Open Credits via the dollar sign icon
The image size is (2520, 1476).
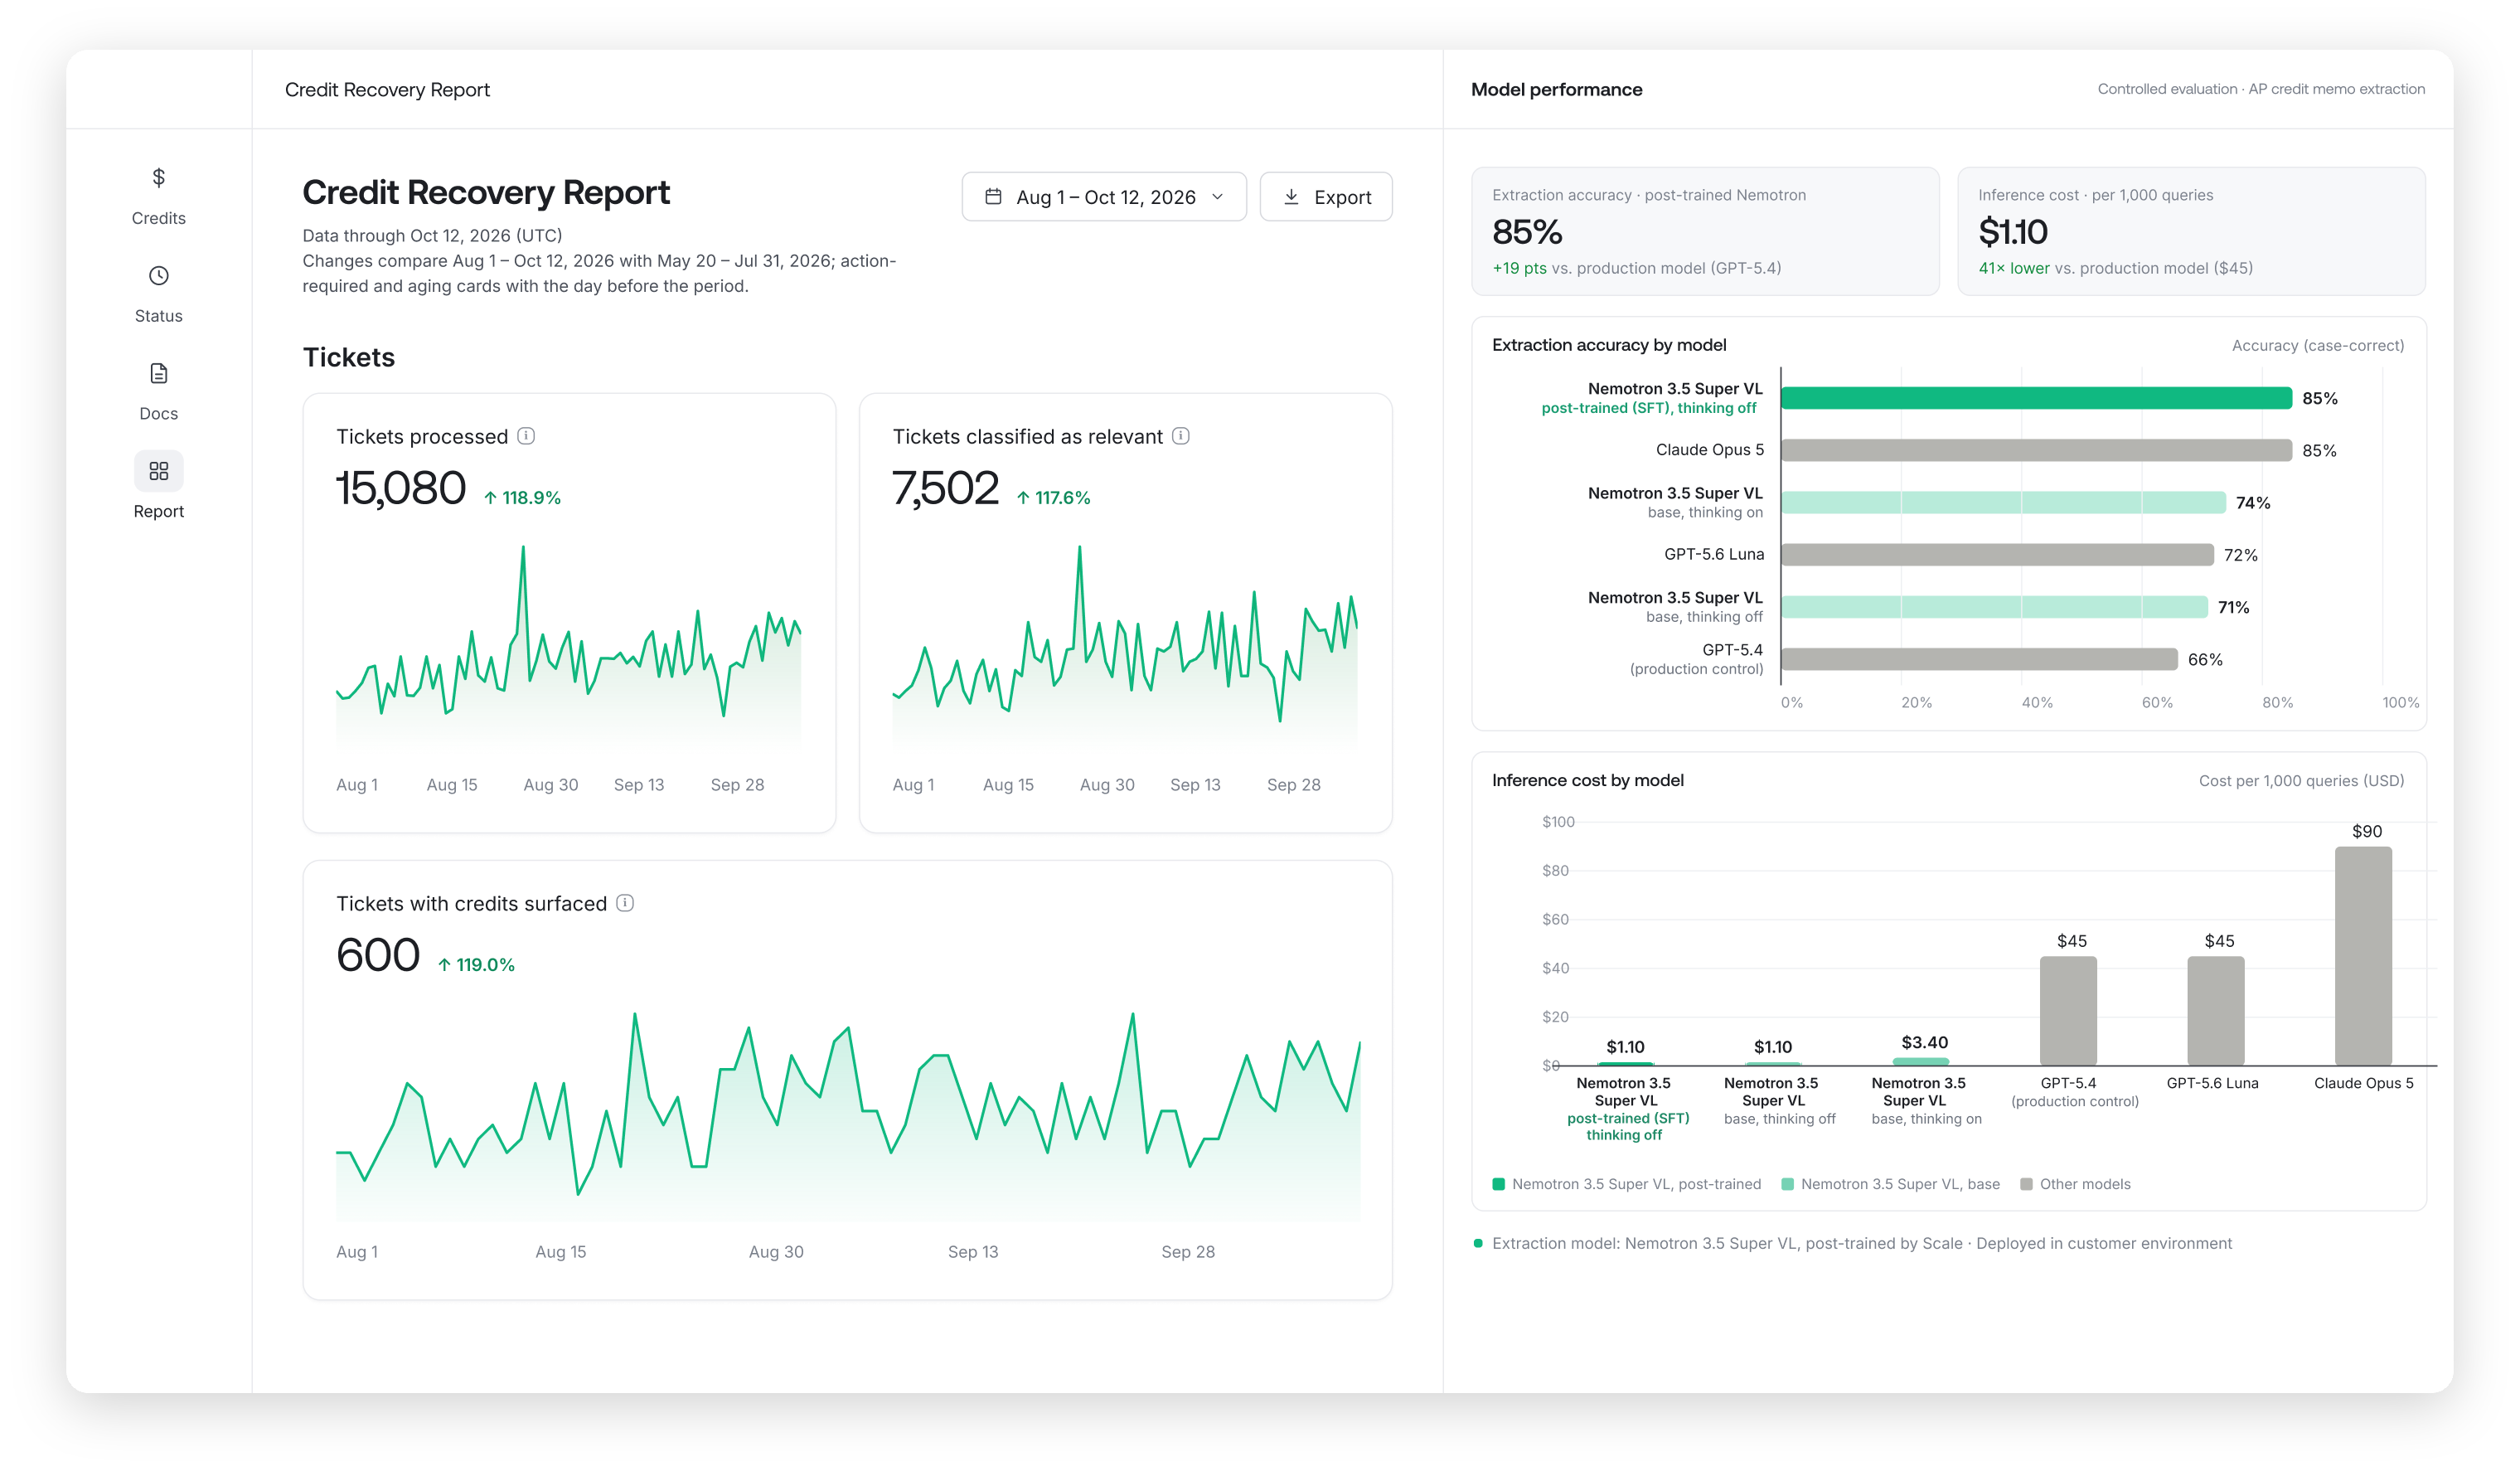pyautogui.click(x=158, y=178)
